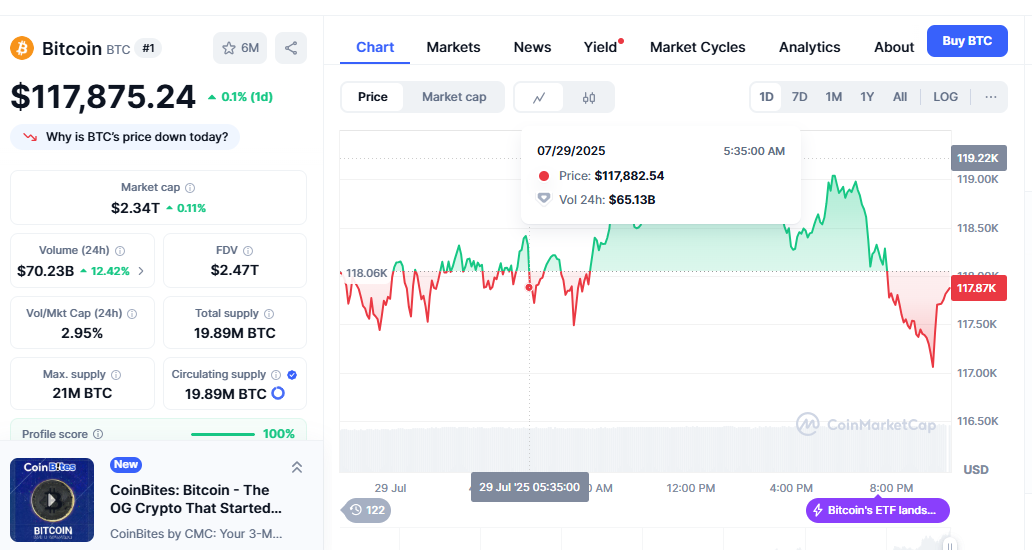Open the share icon button
1032x550 pixels.
291,48
